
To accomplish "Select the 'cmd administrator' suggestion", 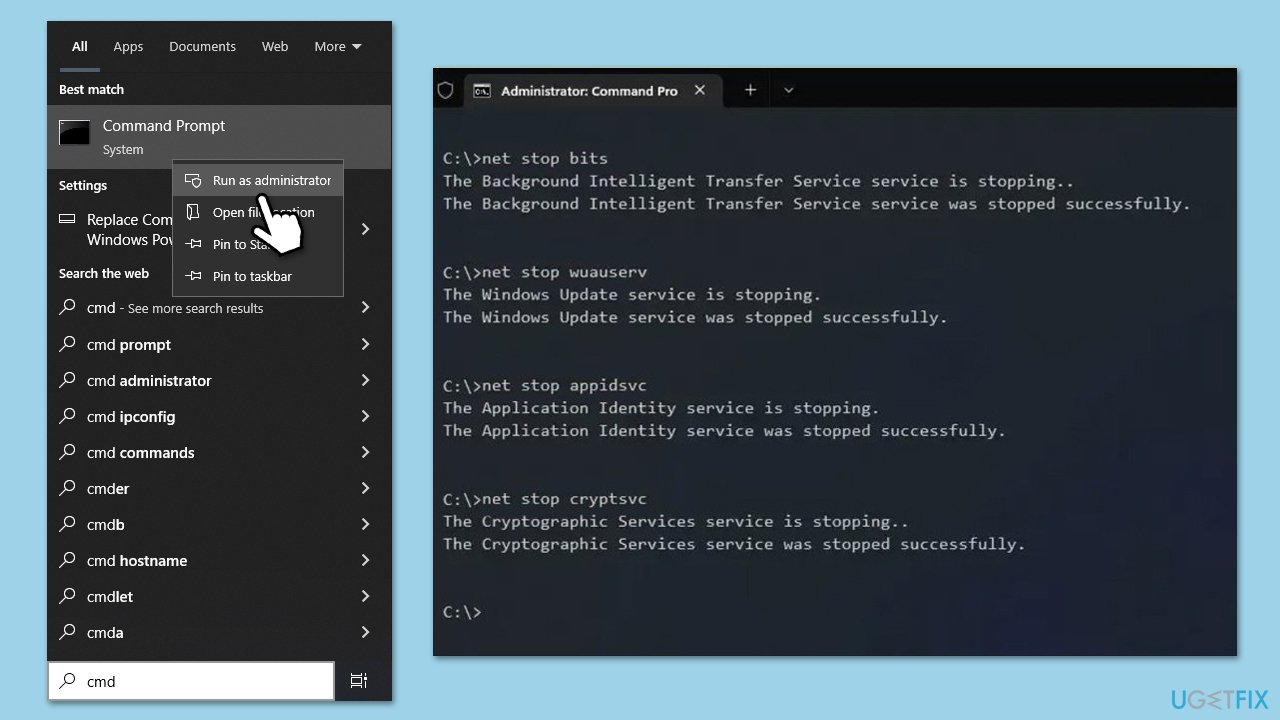I will (x=195, y=380).
